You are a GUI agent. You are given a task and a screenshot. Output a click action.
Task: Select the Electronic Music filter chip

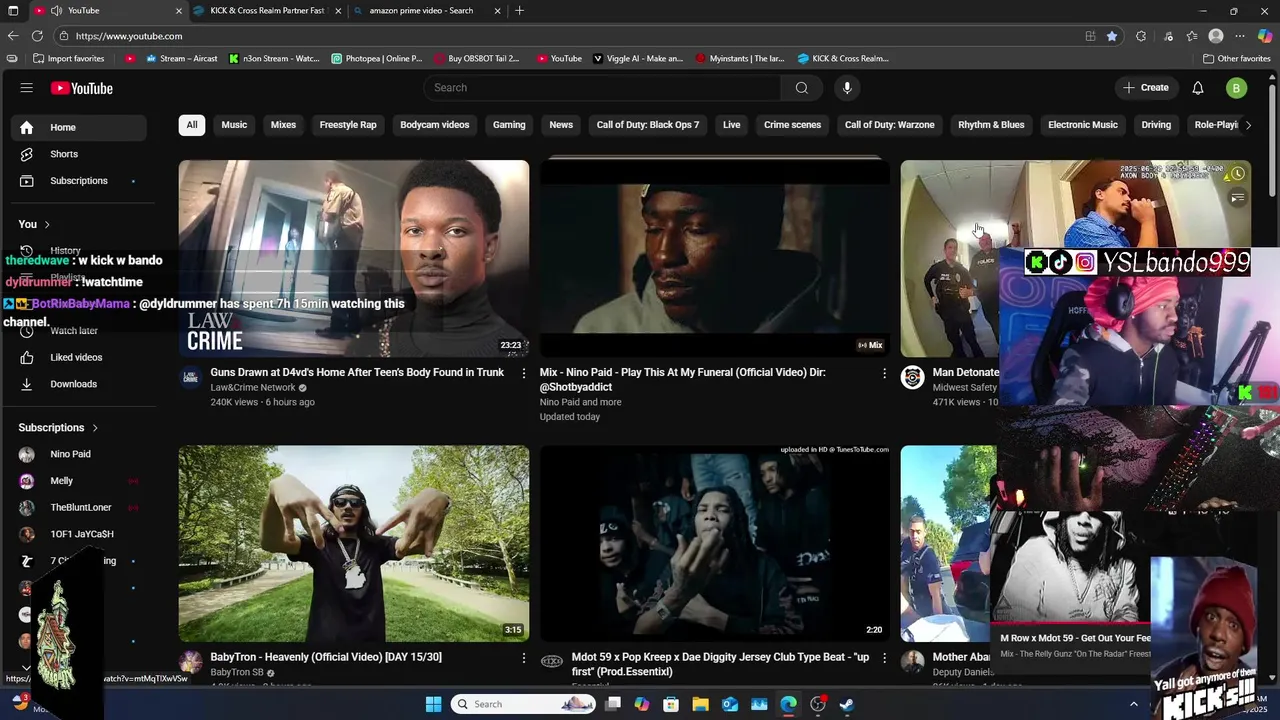coord(1082,125)
